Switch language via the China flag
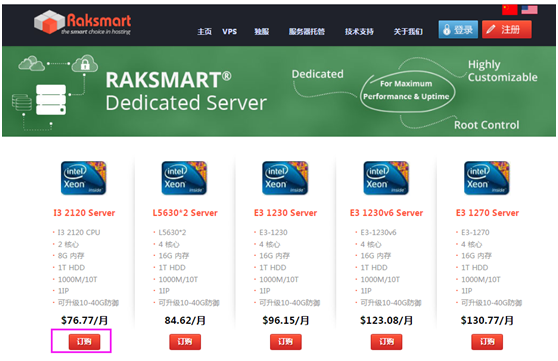558x361 pixels. point(510,10)
